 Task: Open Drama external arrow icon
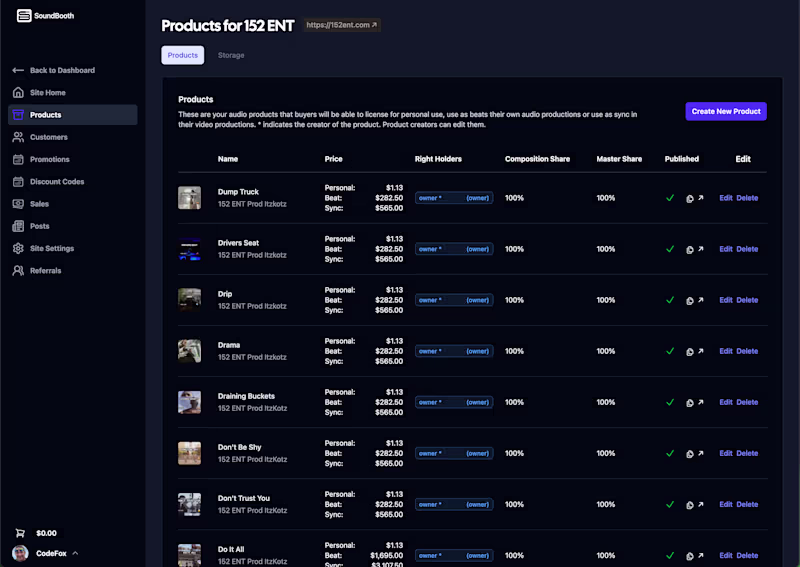click(x=701, y=351)
